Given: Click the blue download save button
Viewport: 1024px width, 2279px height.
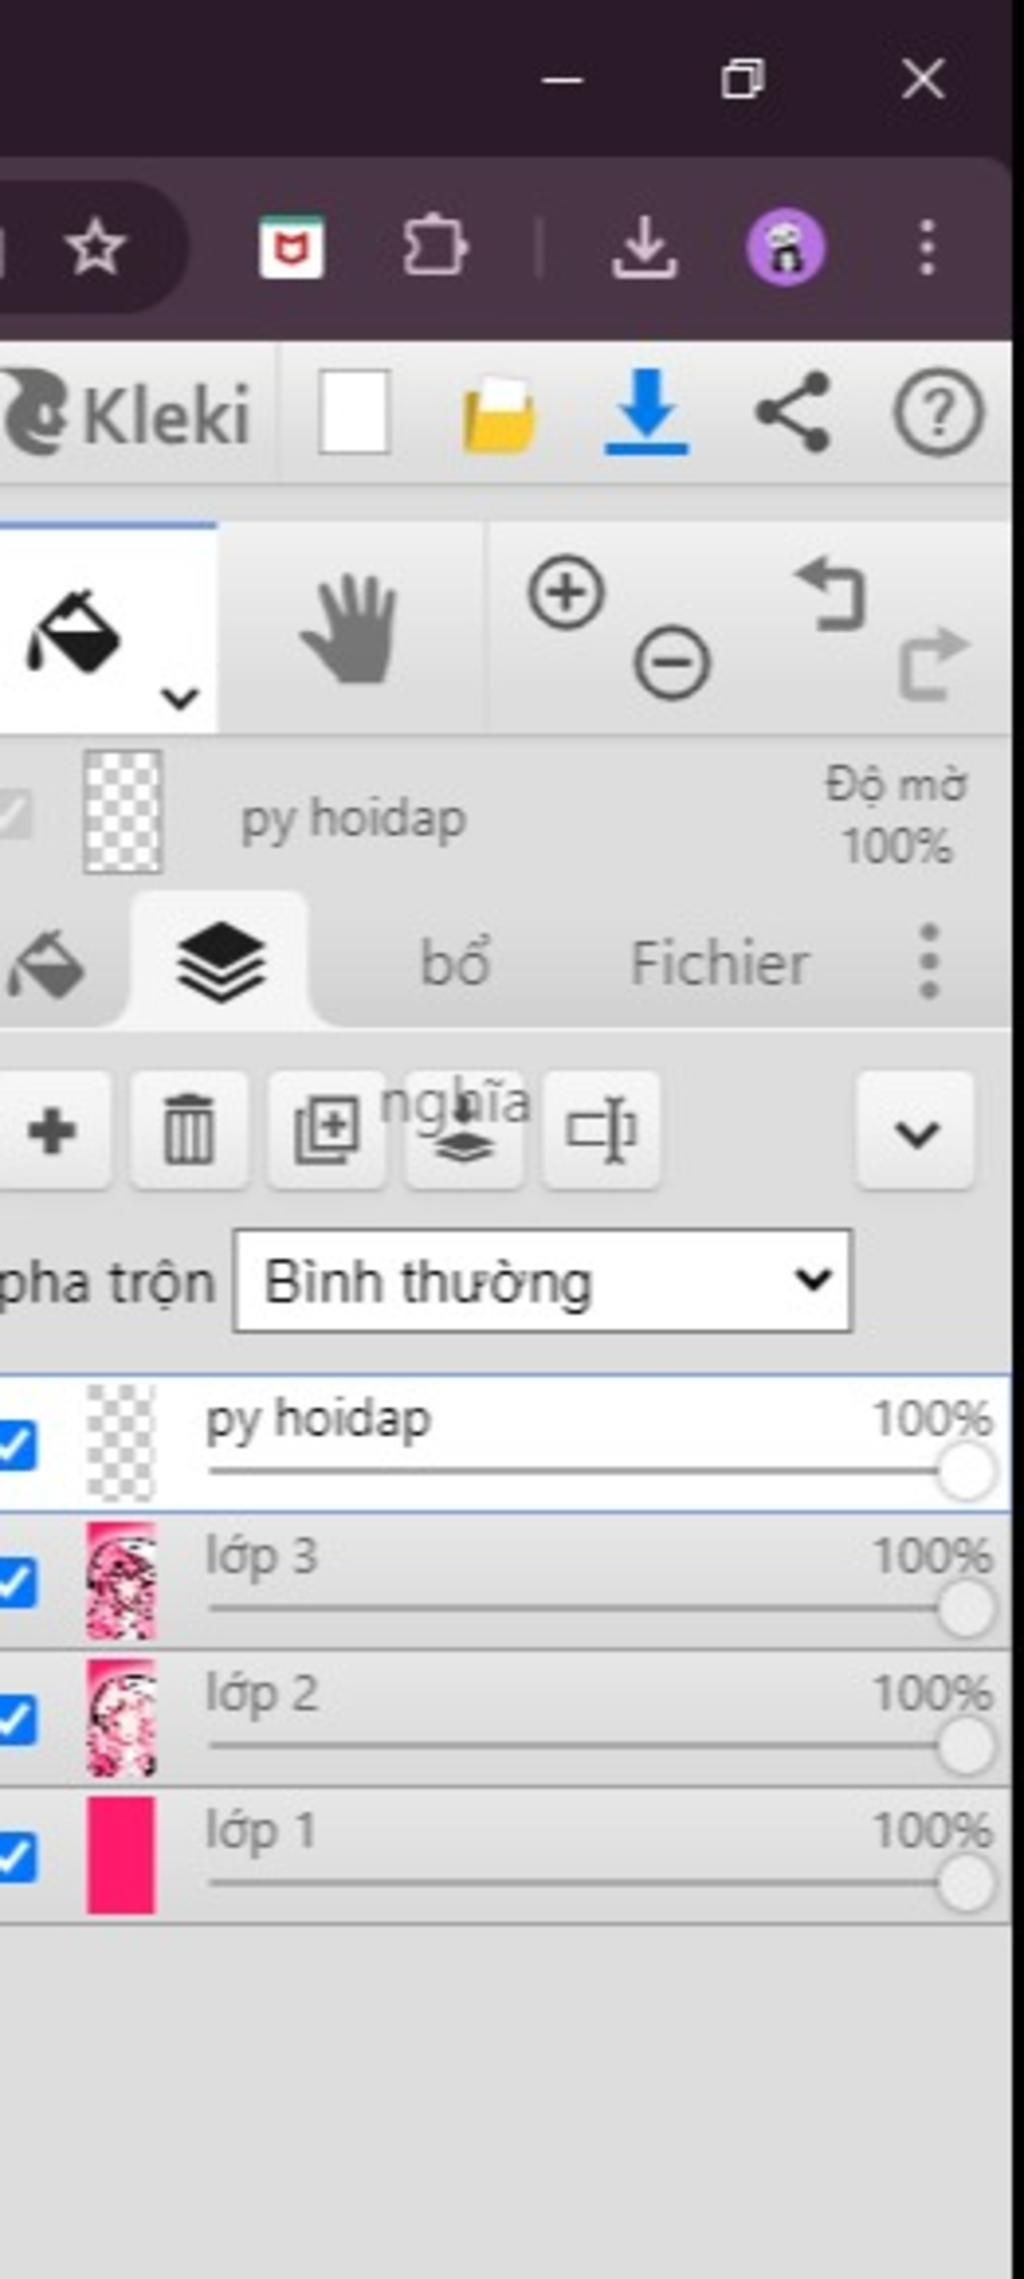Looking at the screenshot, I should click(646, 412).
